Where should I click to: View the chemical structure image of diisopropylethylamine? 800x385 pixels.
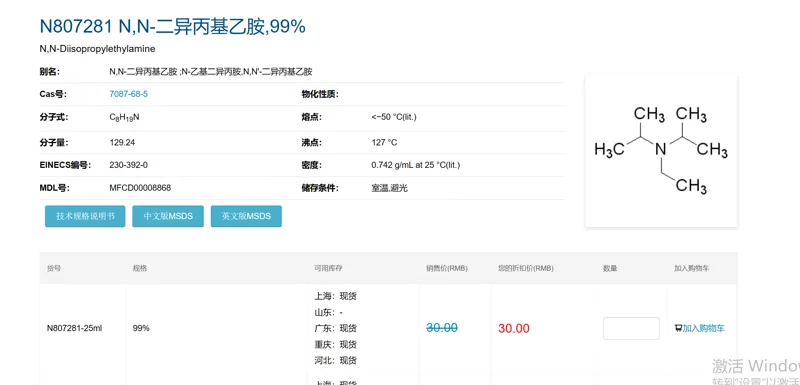661,151
